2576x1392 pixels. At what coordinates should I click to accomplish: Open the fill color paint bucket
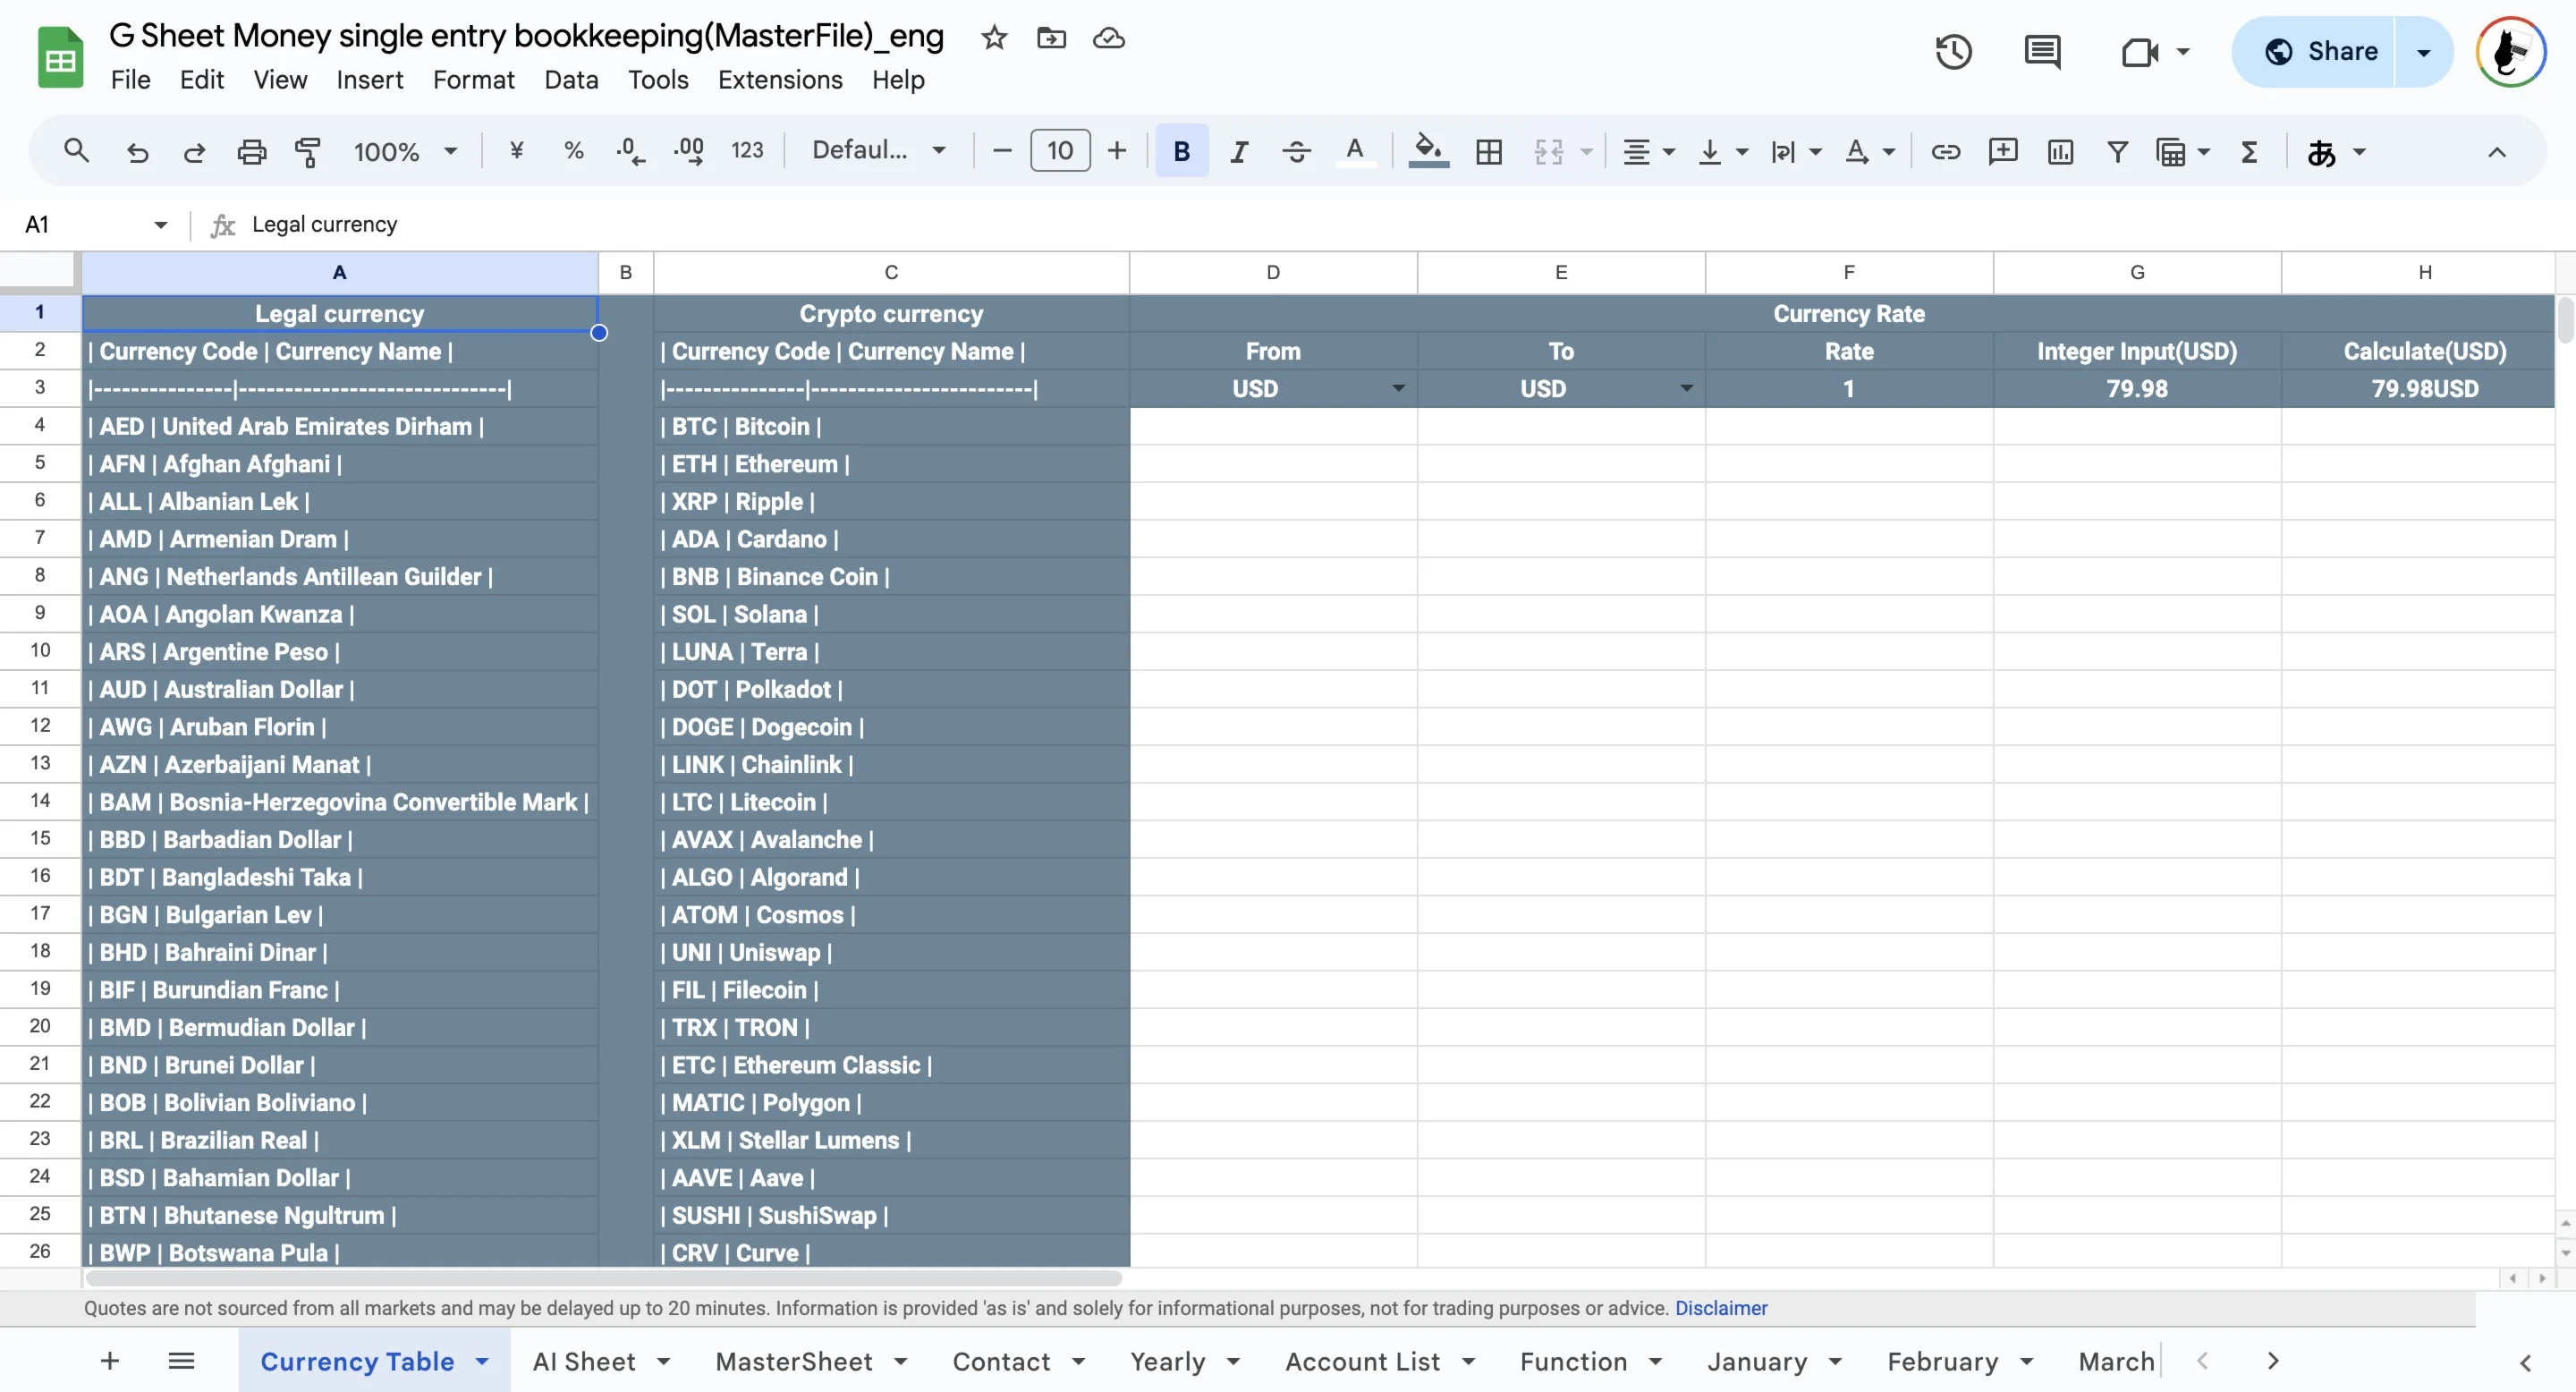click(x=1427, y=152)
